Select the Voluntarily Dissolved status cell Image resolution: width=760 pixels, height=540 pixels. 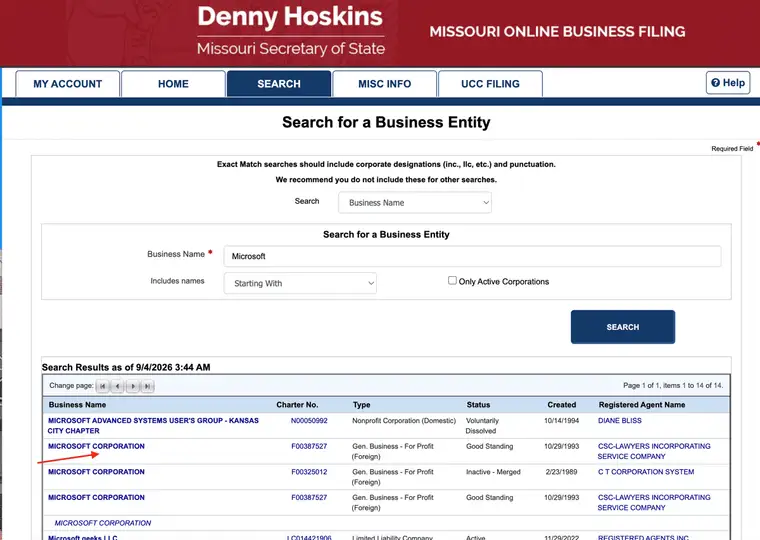click(482, 426)
